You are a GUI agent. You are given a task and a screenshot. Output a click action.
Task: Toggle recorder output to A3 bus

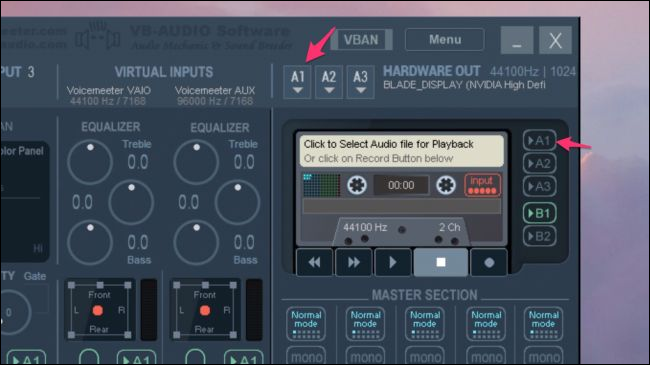(x=539, y=186)
